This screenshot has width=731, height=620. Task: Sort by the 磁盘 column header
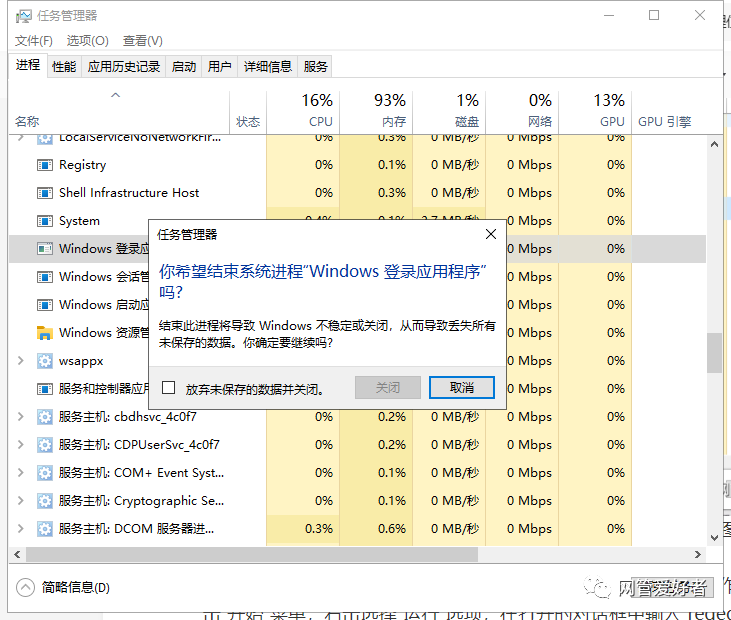[449, 110]
